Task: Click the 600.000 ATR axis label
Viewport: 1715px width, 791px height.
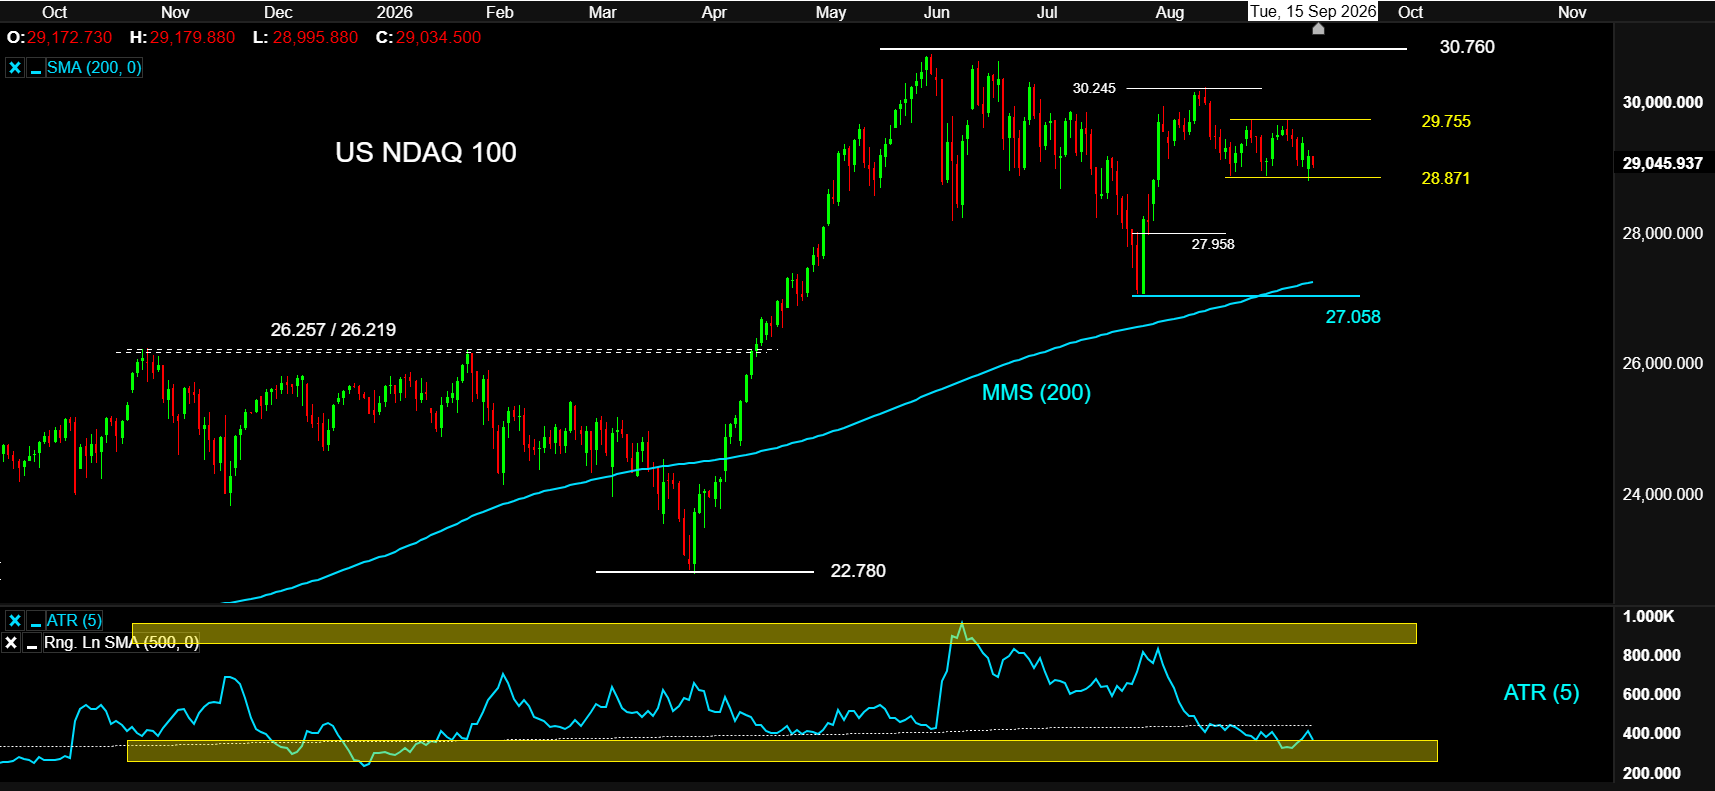Action: [1651, 694]
